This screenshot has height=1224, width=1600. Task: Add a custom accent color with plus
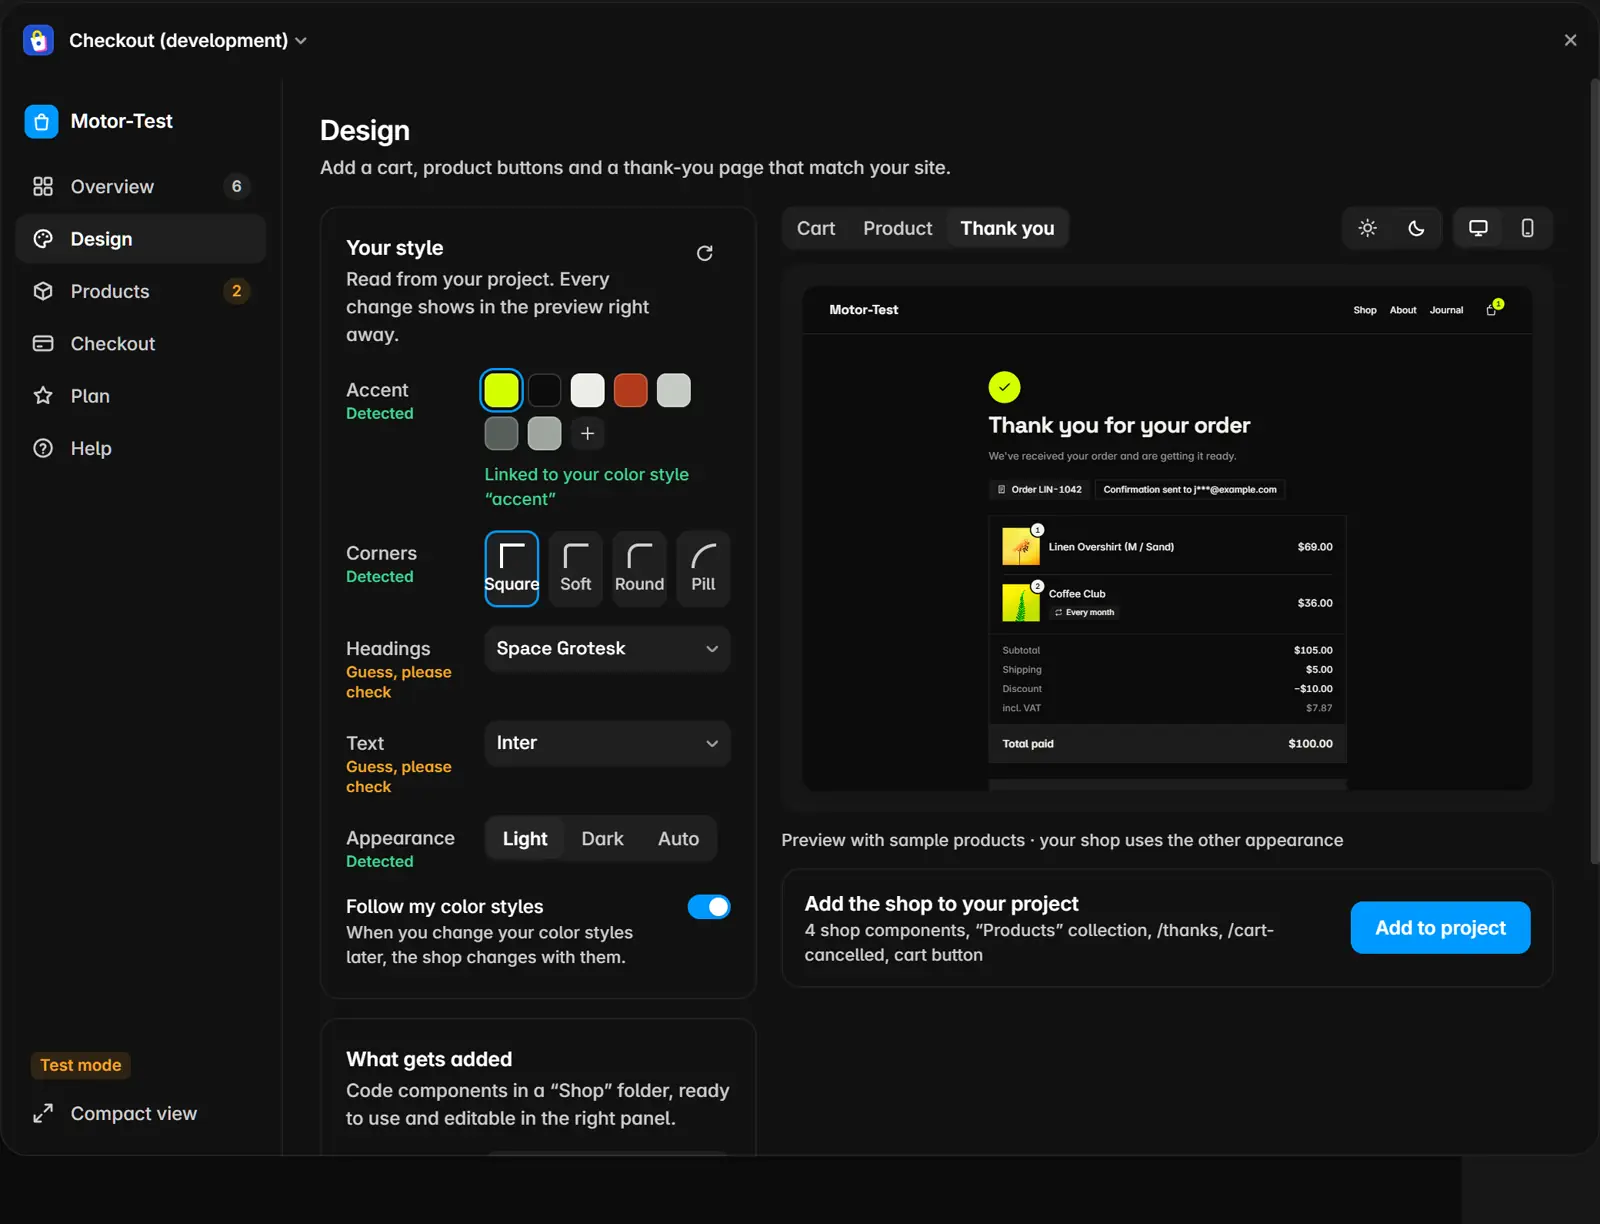tap(588, 434)
